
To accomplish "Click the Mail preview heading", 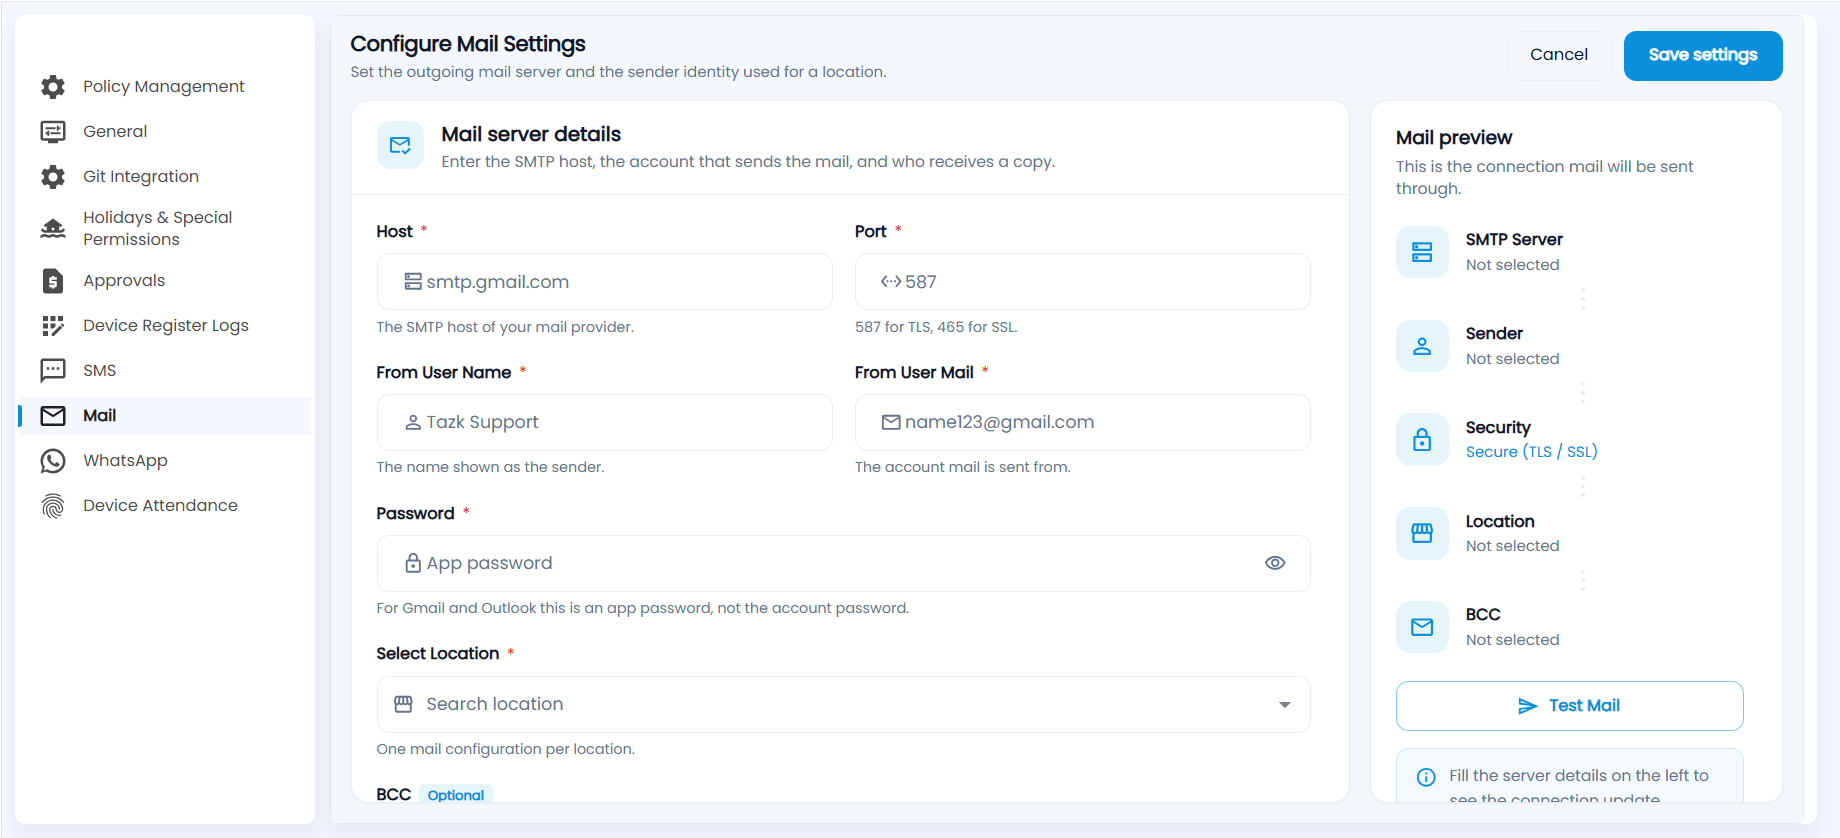I will 1454,138.
